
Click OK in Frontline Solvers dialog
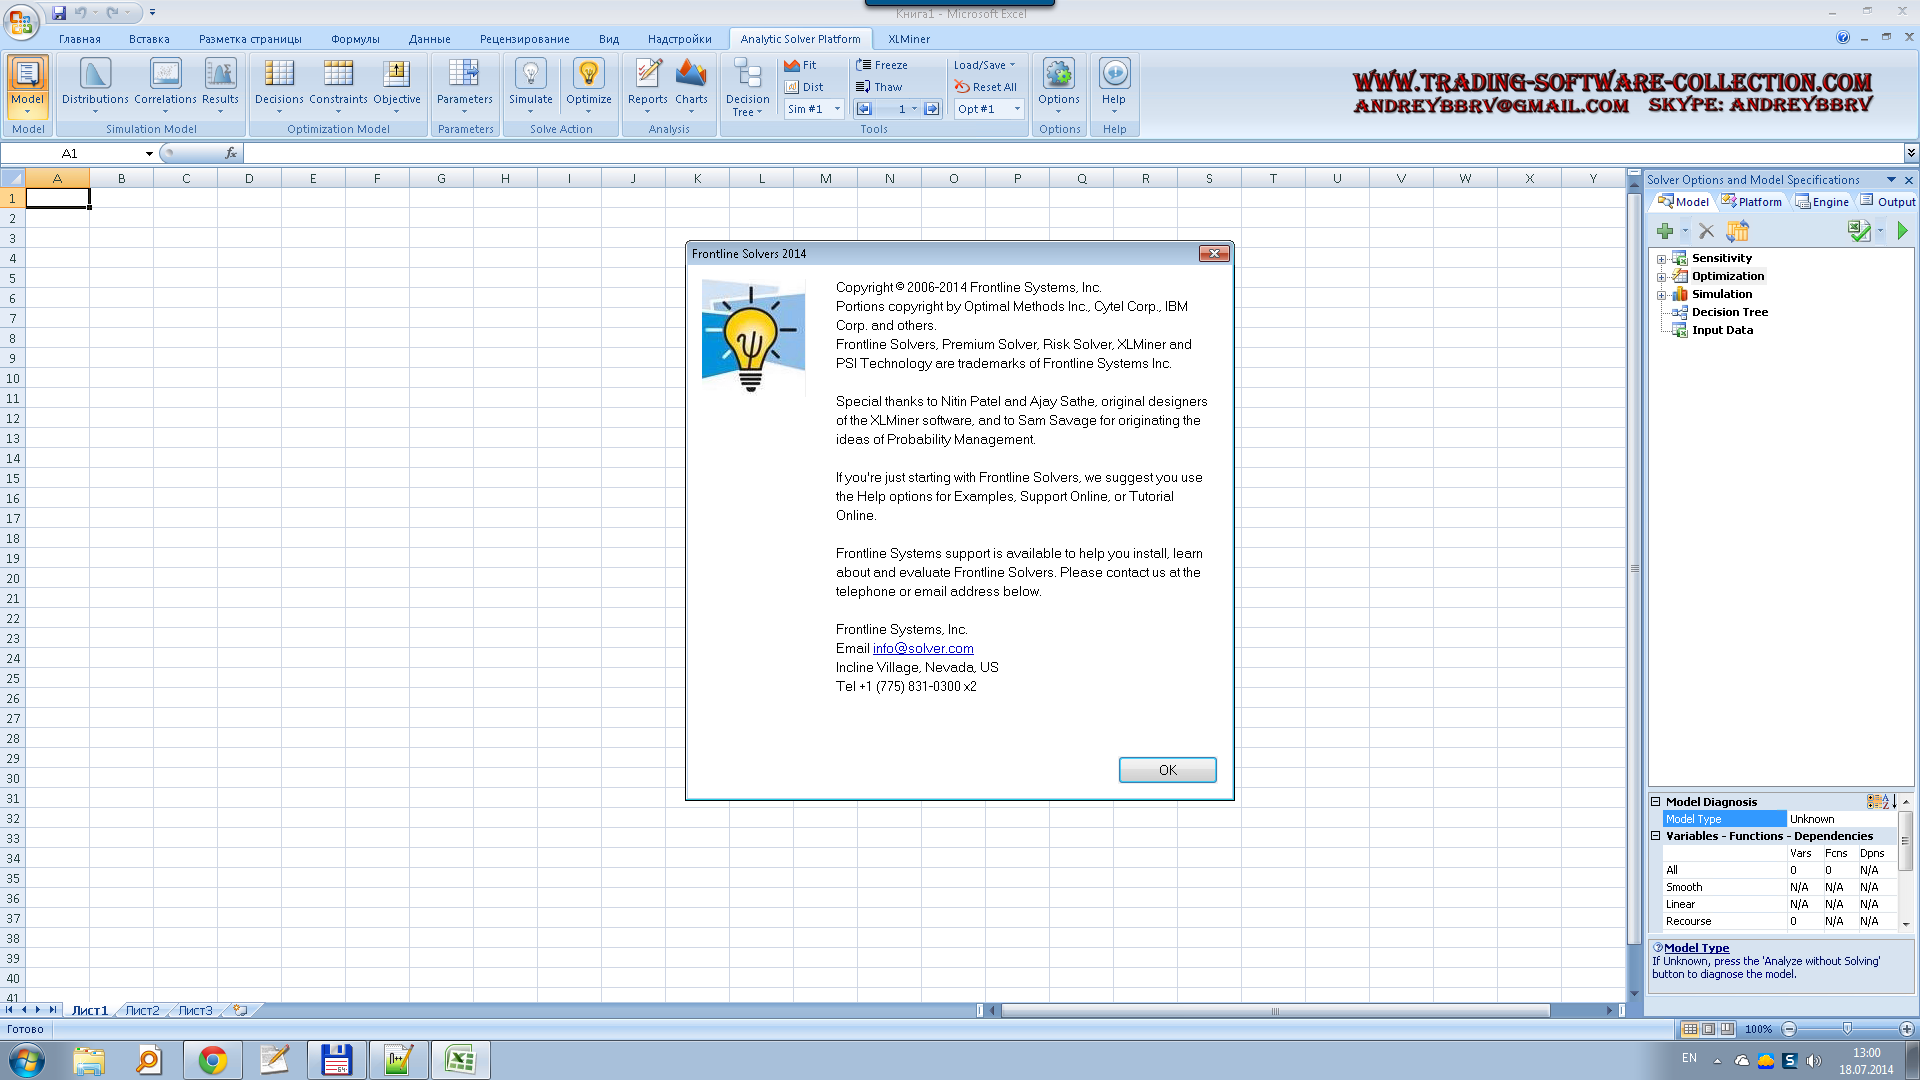[x=1167, y=770]
